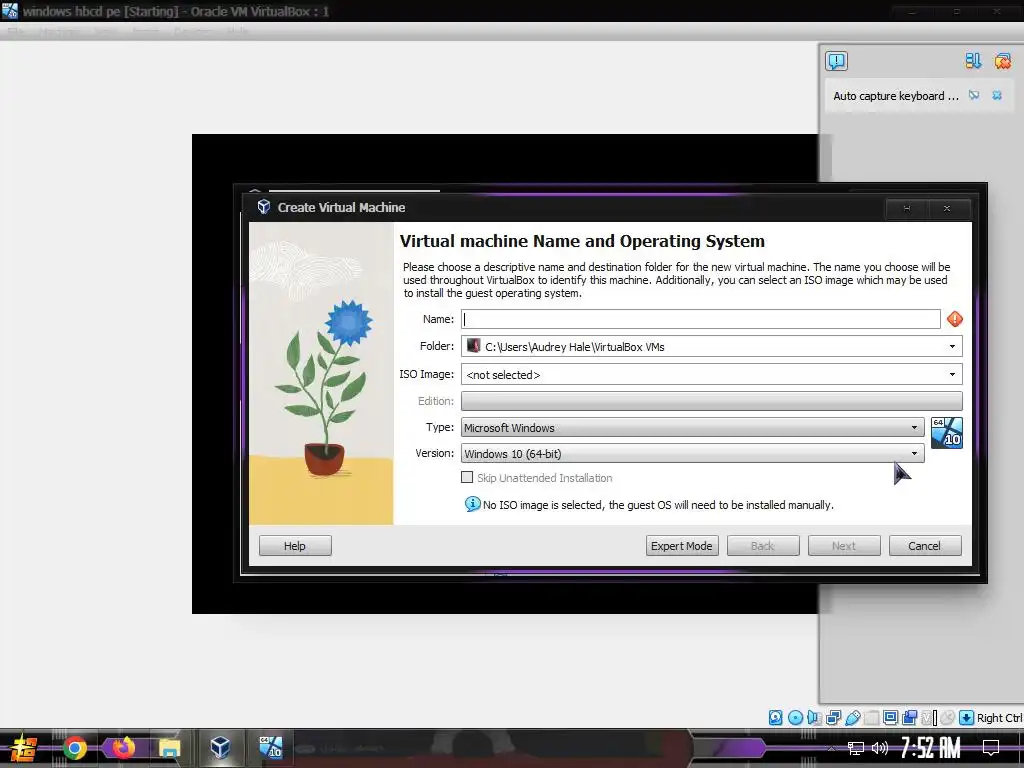Click the Right Ctrl host key label
Image resolution: width=1024 pixels, height=768 pixels.
click(x=999, y=718)
